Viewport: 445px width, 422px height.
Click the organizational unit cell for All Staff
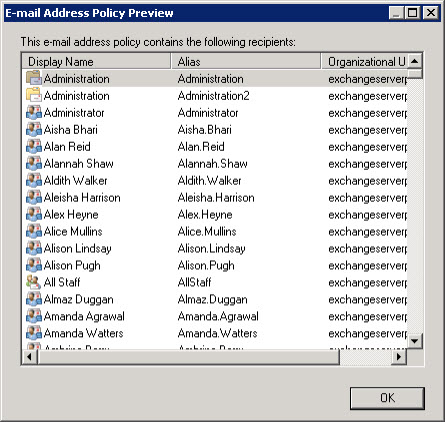pos(368,283)
